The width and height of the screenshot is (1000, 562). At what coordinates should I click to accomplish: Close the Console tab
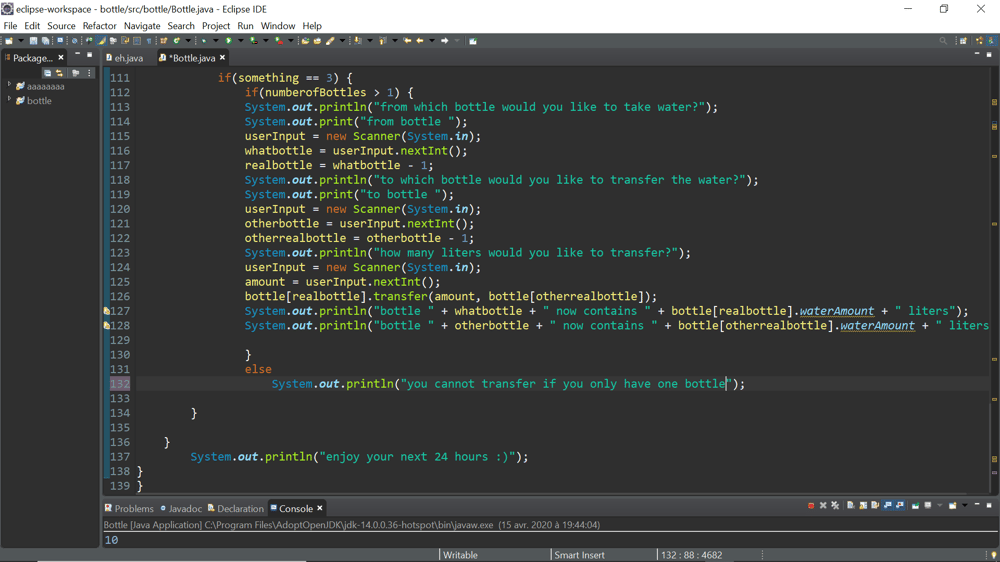[320, 508]
